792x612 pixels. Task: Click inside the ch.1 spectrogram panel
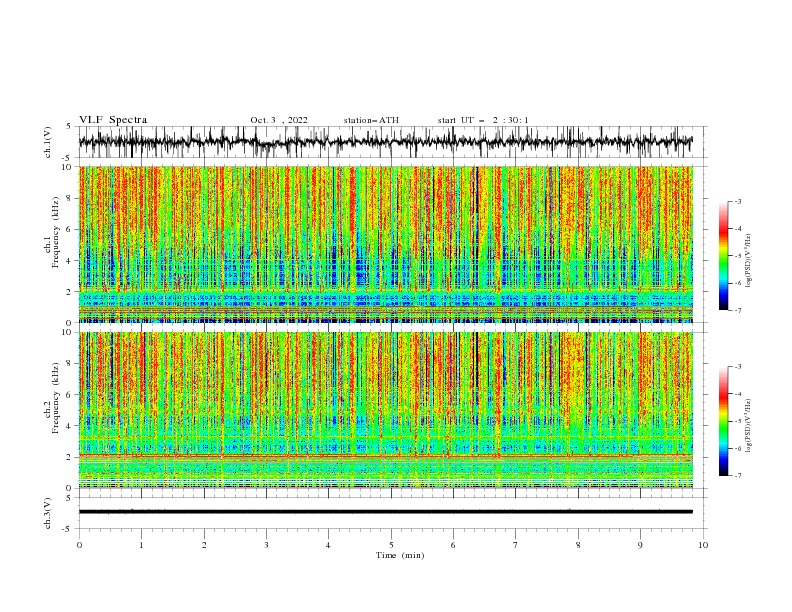coord(386,244)
